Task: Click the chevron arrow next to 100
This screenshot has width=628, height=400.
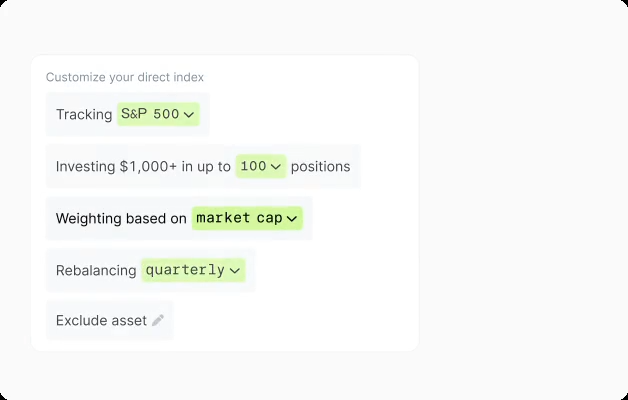Action: tap(276, 167)
